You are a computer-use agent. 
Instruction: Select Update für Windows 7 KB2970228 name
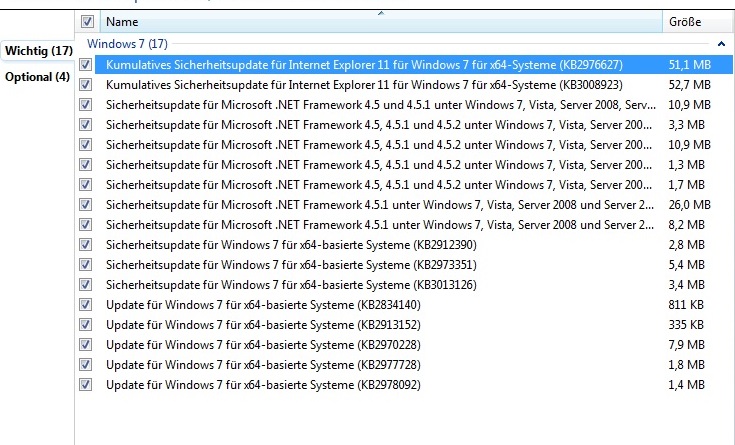click(263, 345)
